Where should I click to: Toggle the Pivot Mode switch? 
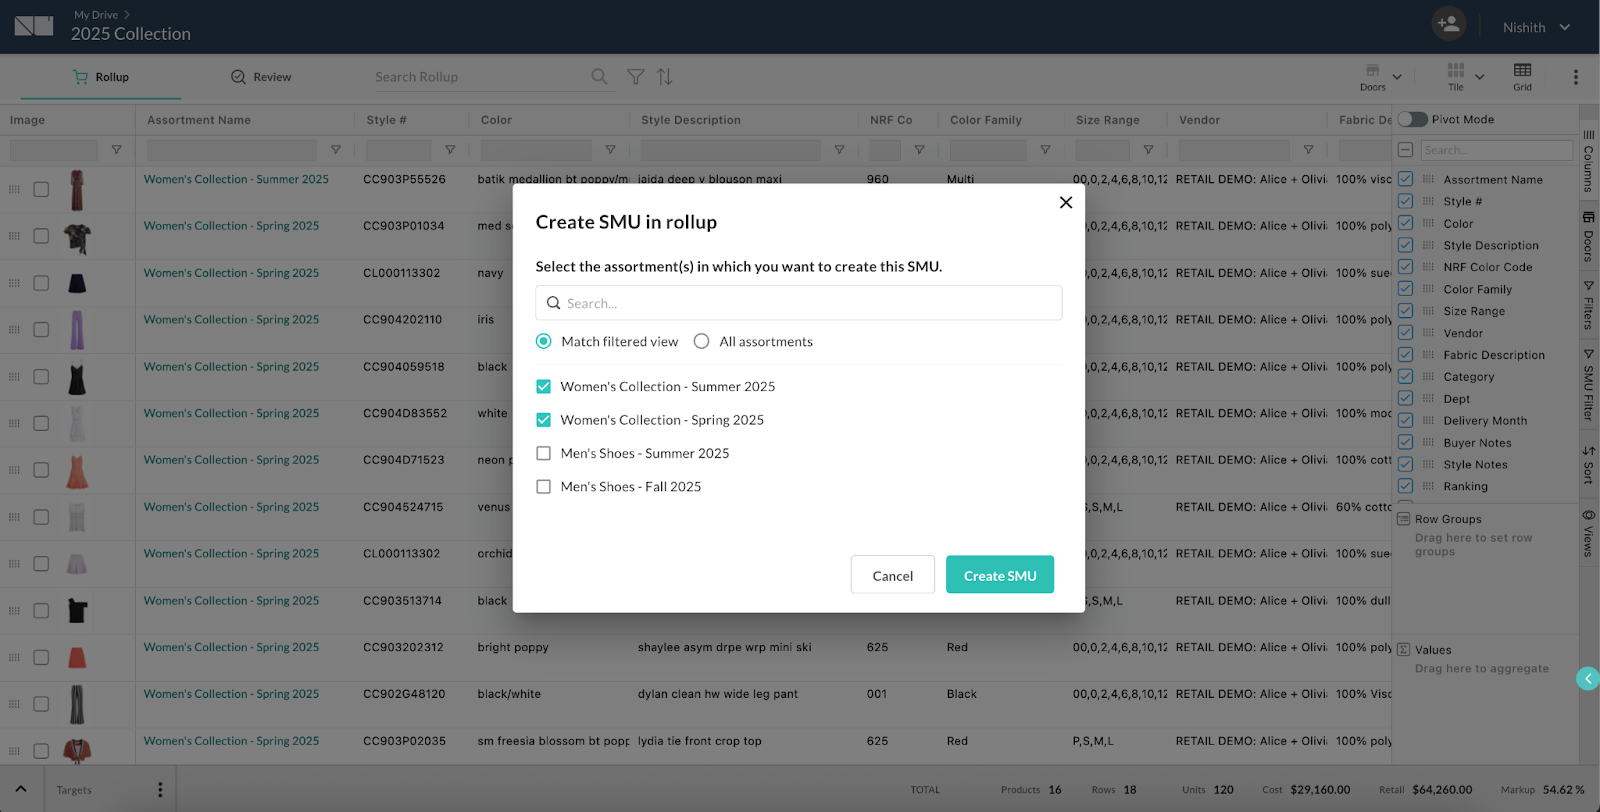pos(1412,119)
